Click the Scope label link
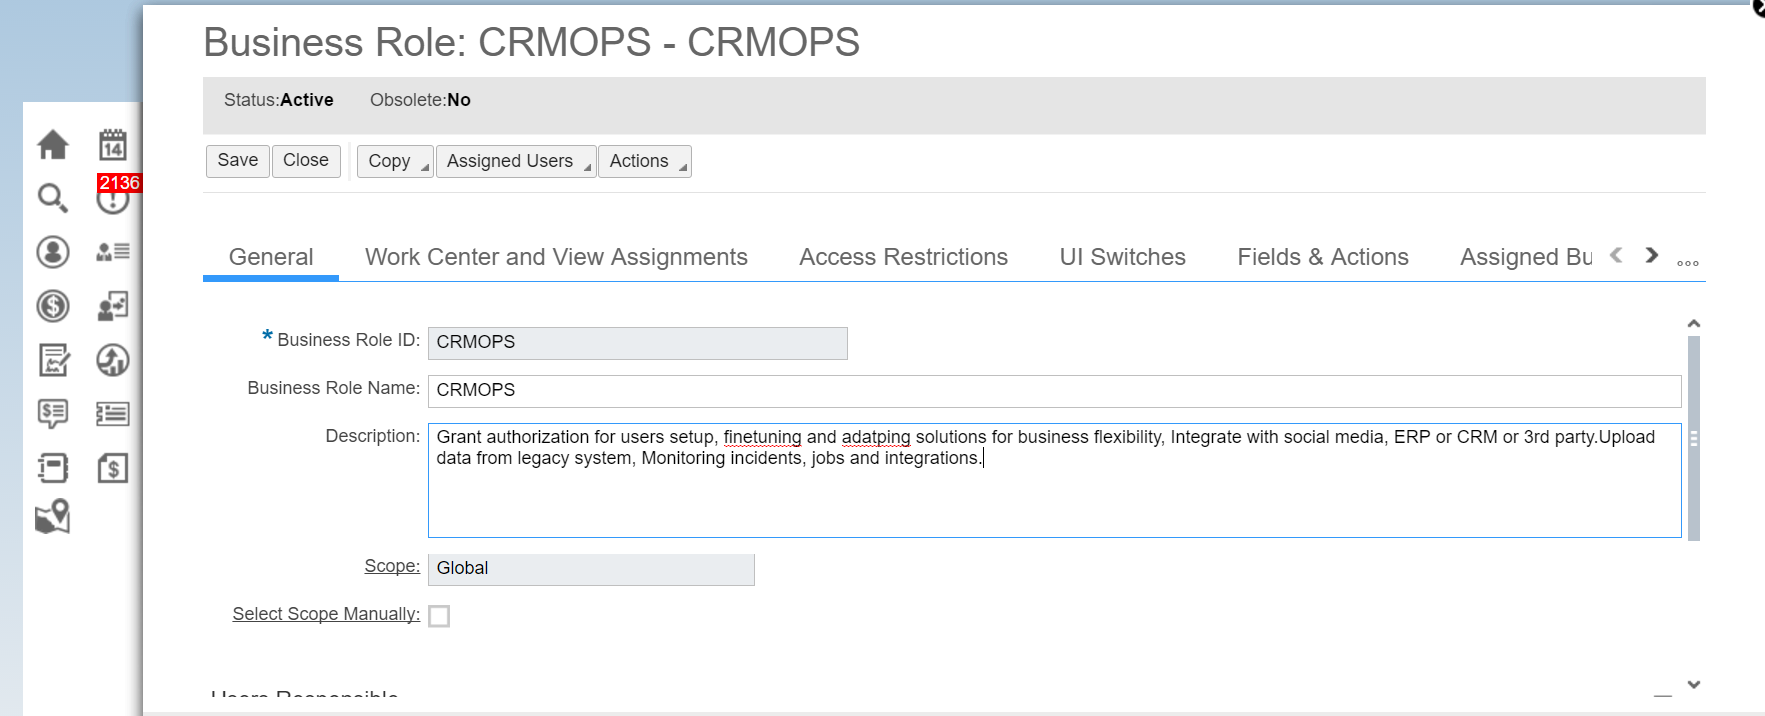The image size is (1765, 716). (392, 566)
